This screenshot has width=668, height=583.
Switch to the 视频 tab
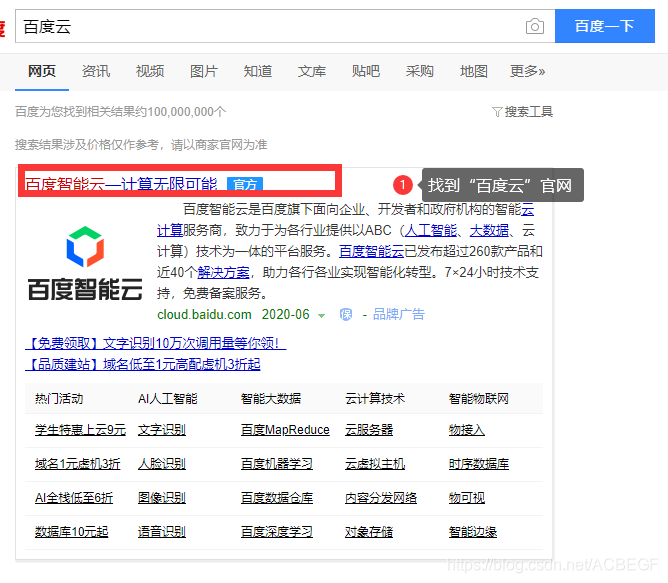pos(150,71)
